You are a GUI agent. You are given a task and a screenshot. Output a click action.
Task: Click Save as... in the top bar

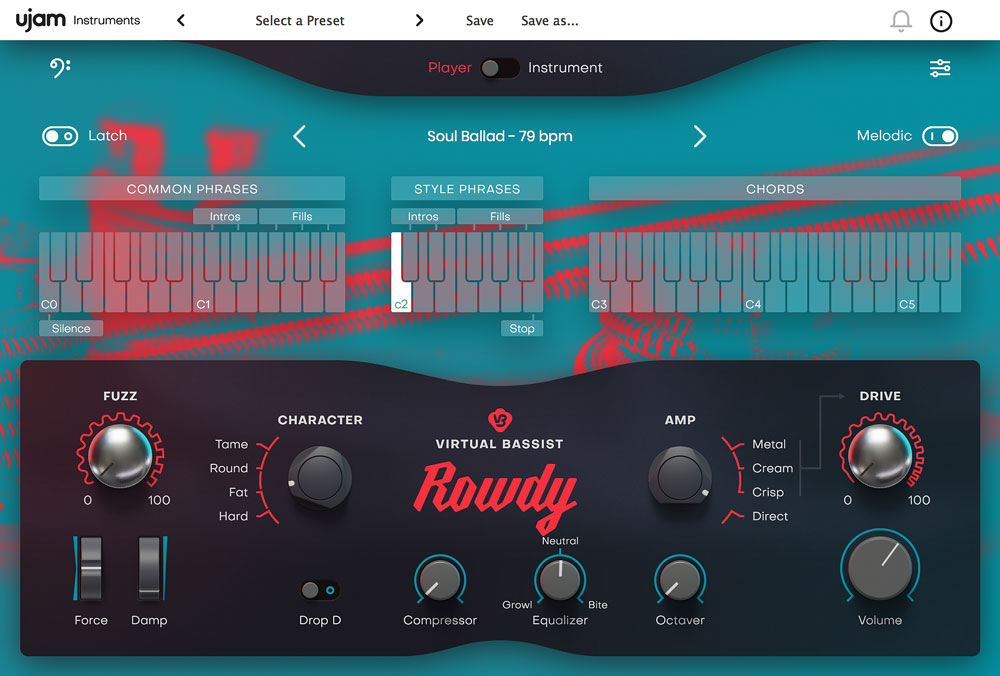tap(550, 20)
